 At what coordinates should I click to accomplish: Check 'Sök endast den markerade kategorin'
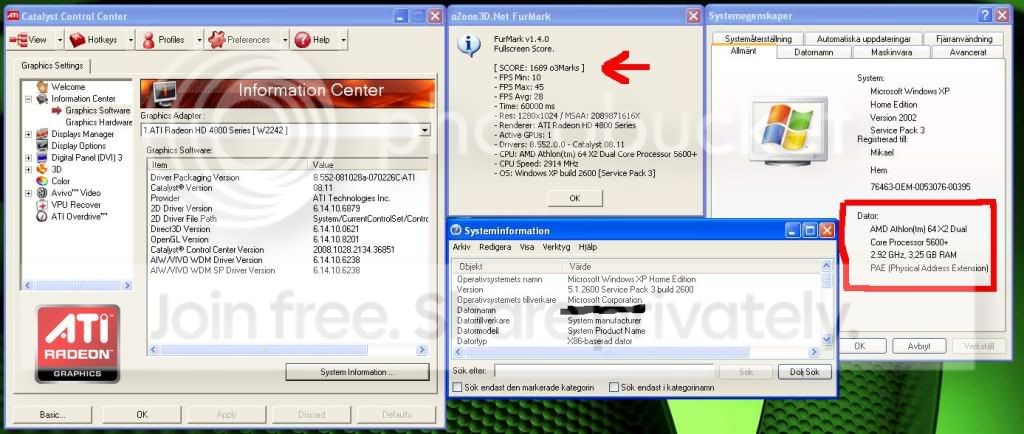[457, 388]
